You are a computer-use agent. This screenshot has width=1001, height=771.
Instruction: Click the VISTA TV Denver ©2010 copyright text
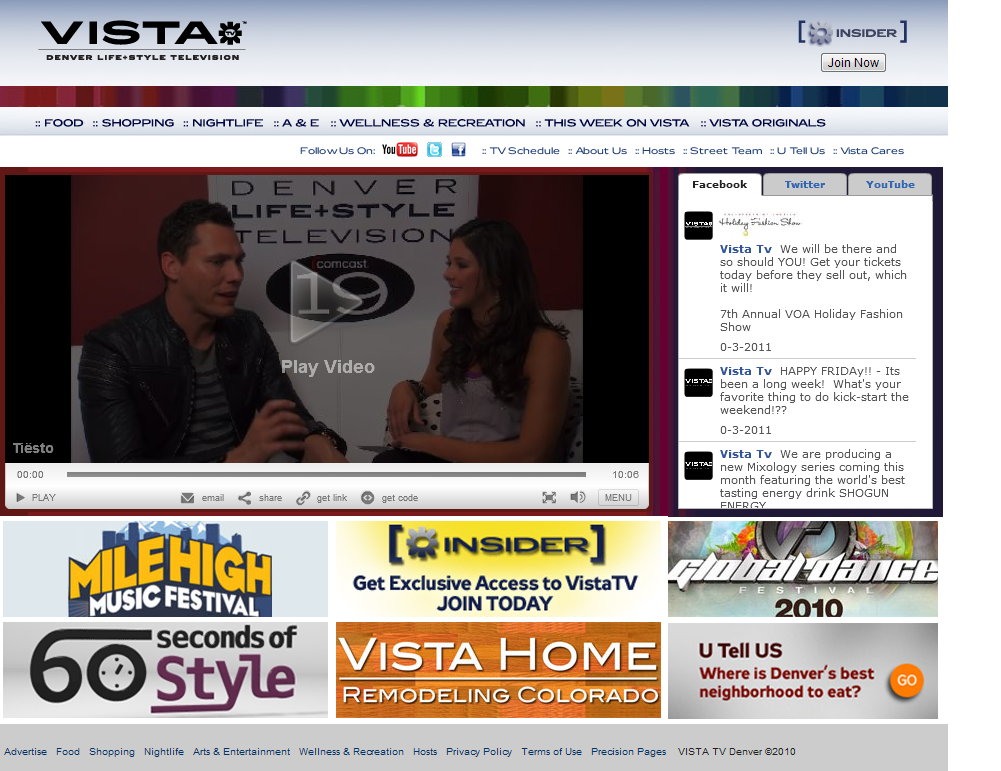pos(737,751)
